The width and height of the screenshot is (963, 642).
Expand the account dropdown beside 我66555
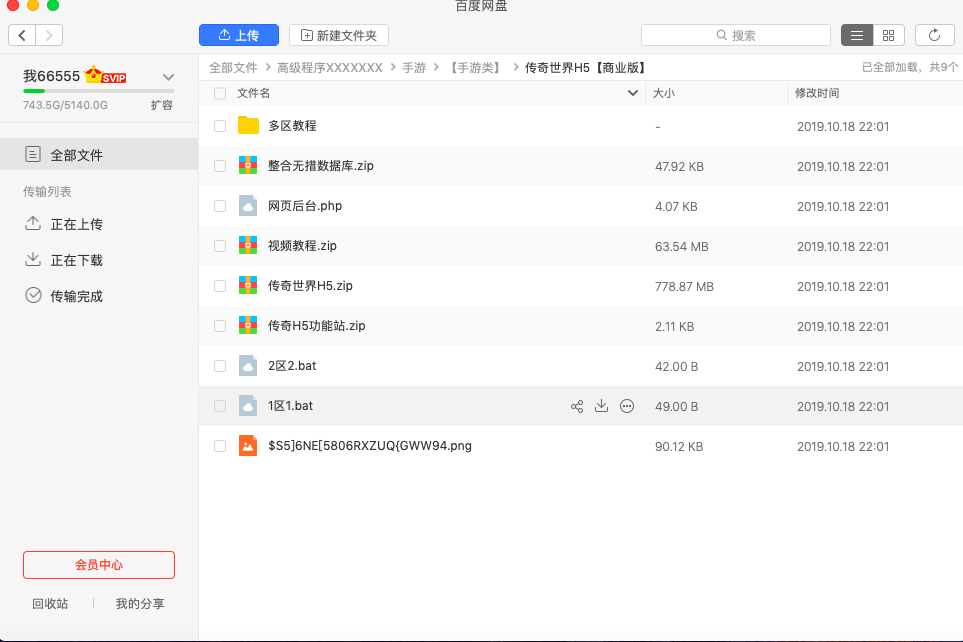click(x=168, y=77)
